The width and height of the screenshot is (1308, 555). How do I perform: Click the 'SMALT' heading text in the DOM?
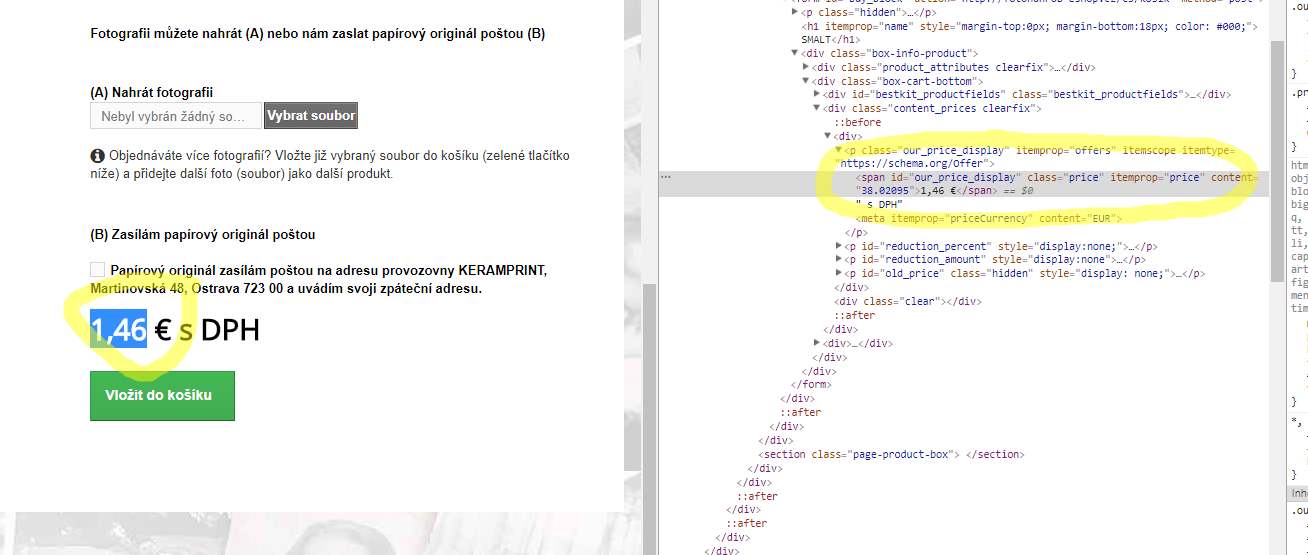818,40
